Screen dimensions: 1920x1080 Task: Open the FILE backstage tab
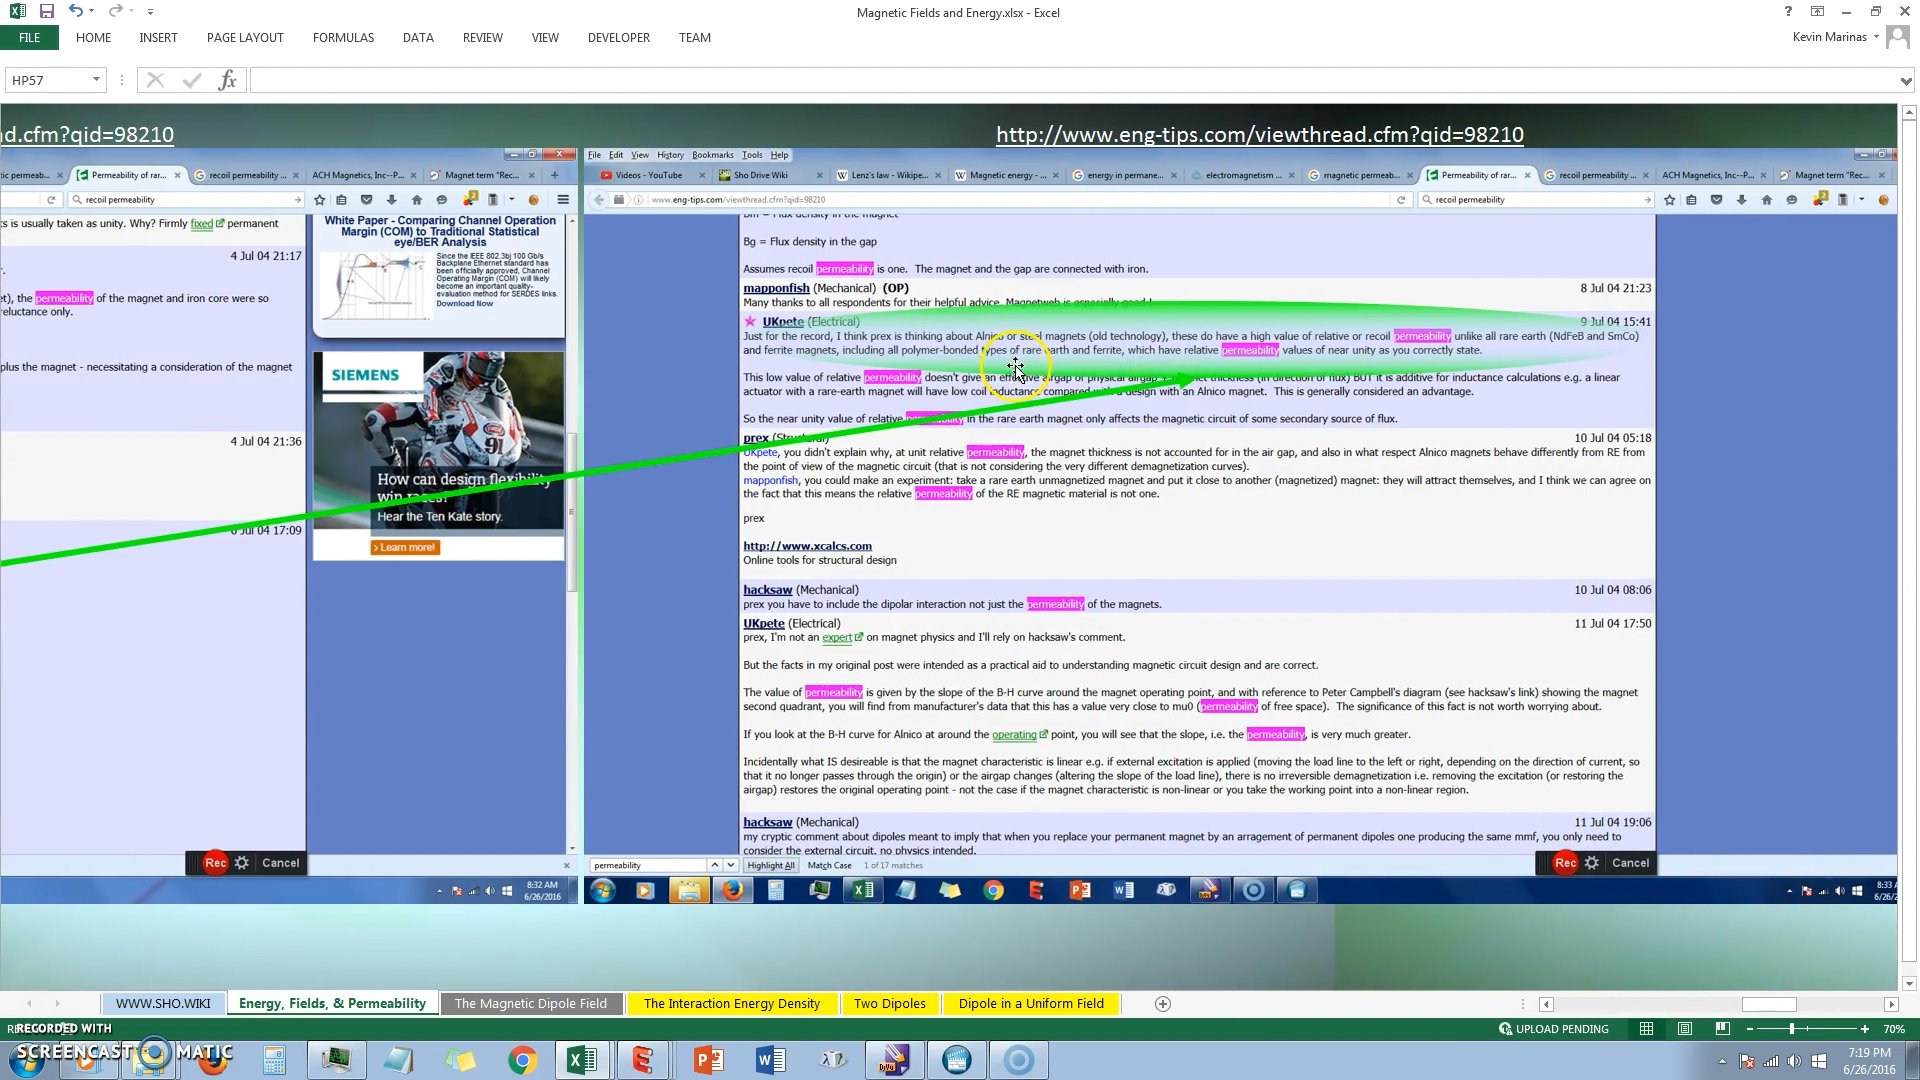(29, 38)
